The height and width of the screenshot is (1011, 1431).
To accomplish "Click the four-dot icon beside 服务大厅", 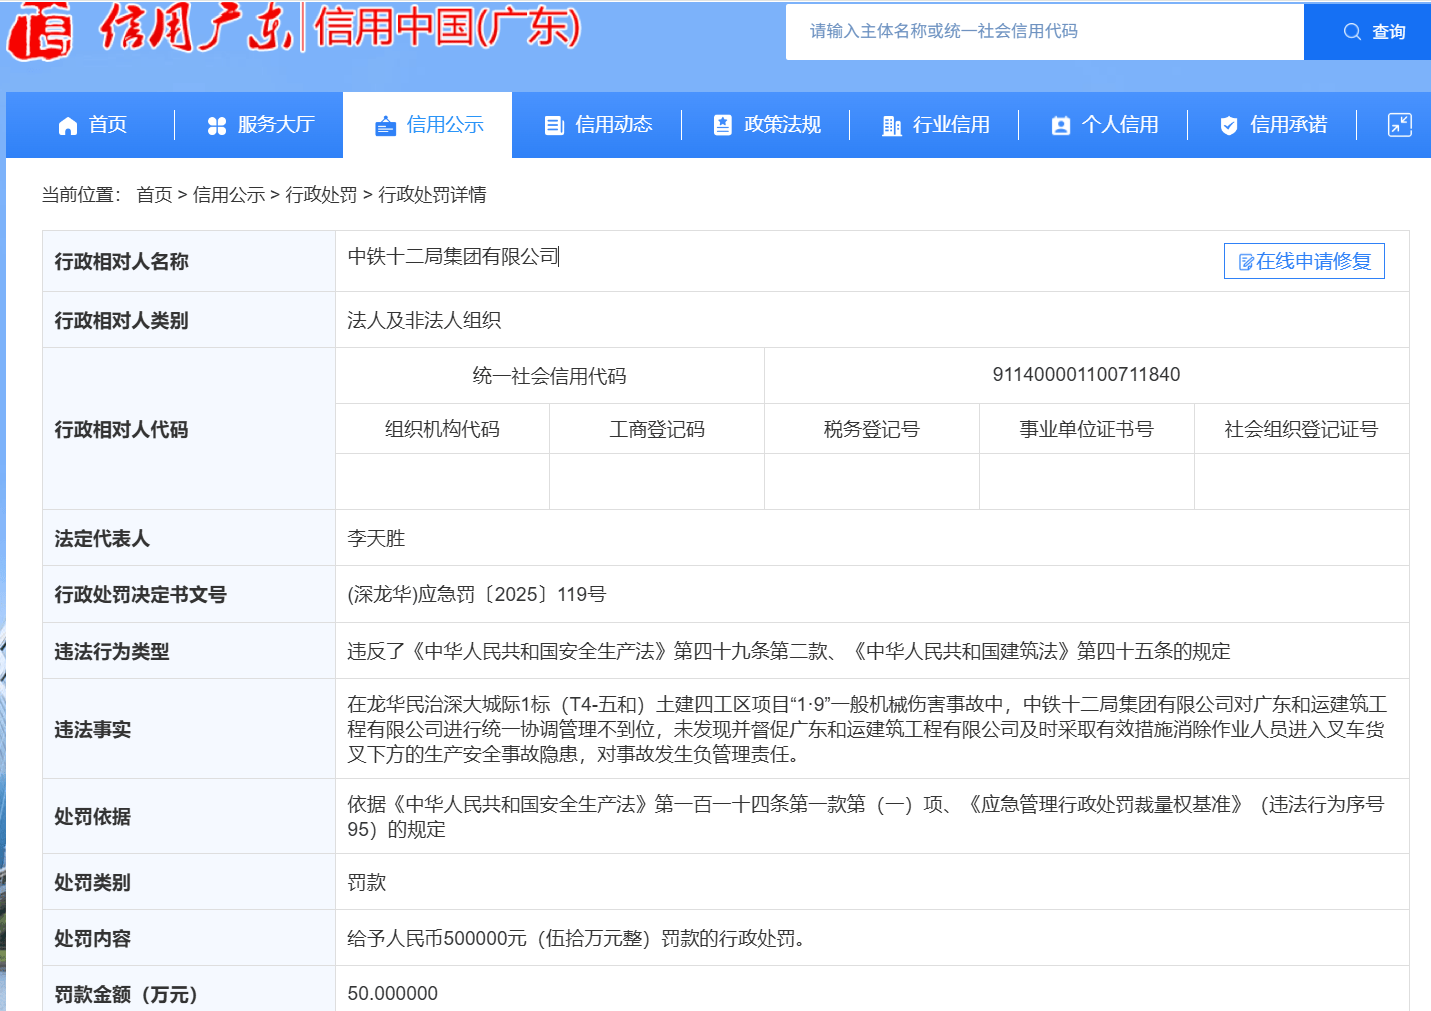I will (x=216, y=126).
